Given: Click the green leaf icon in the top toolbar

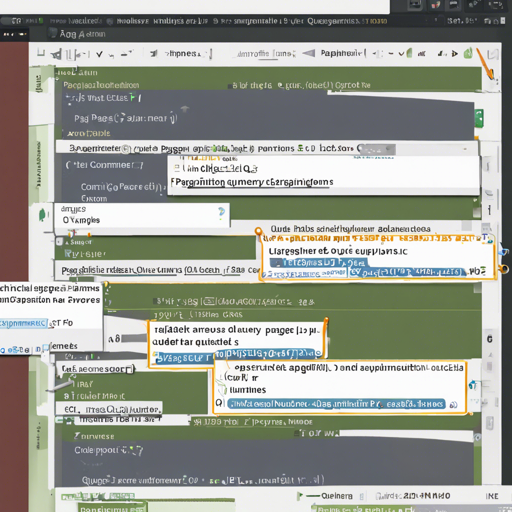Looking at the screenshot, I should [468, 53].
